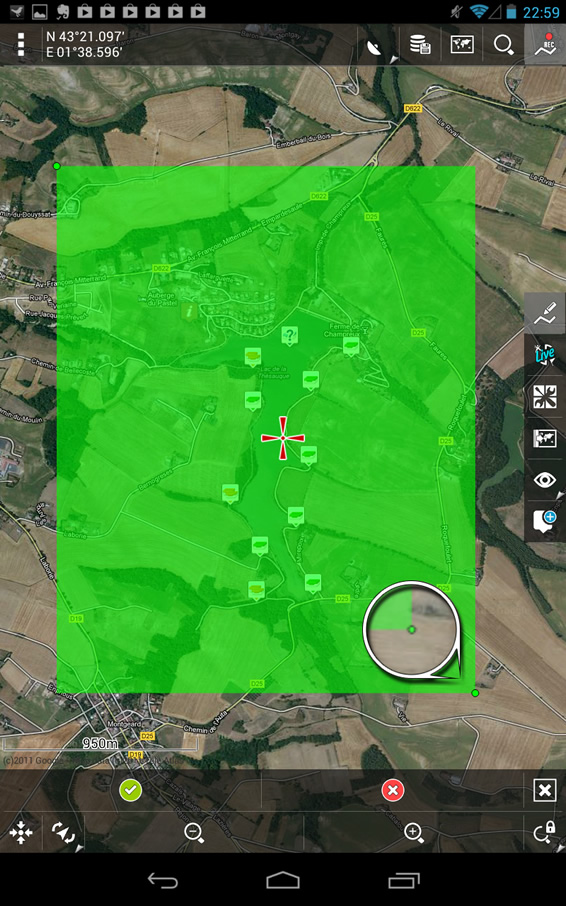Tap the Evernote elephant notification icon
The height and width of the screenshot is (906, 566).
click(63, 11)
